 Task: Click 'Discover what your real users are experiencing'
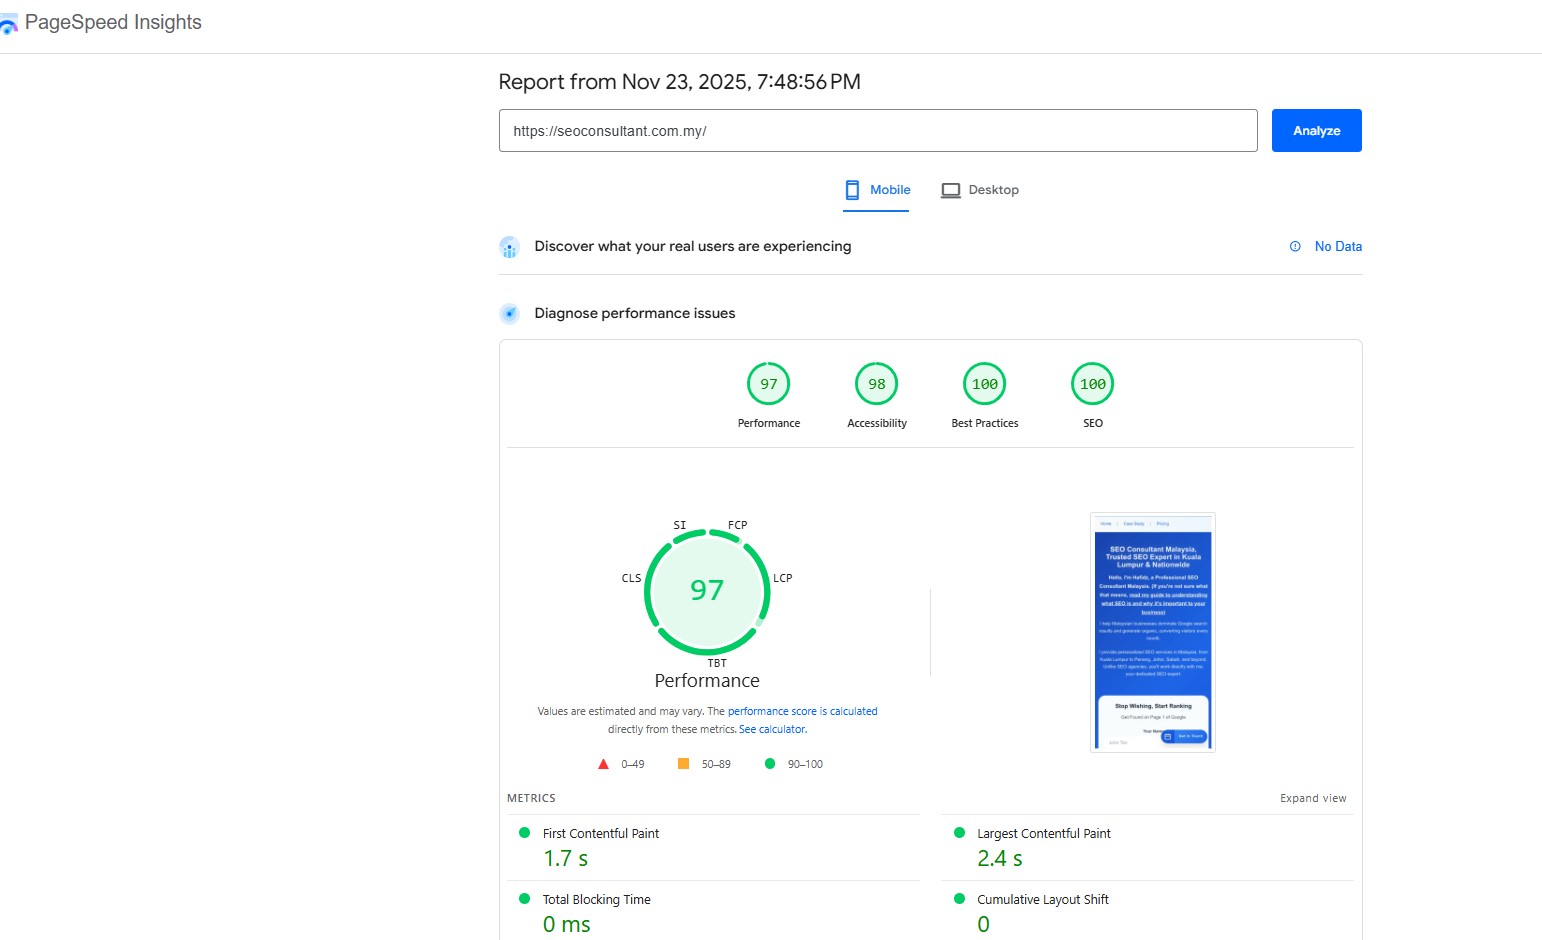pos(693,246)
